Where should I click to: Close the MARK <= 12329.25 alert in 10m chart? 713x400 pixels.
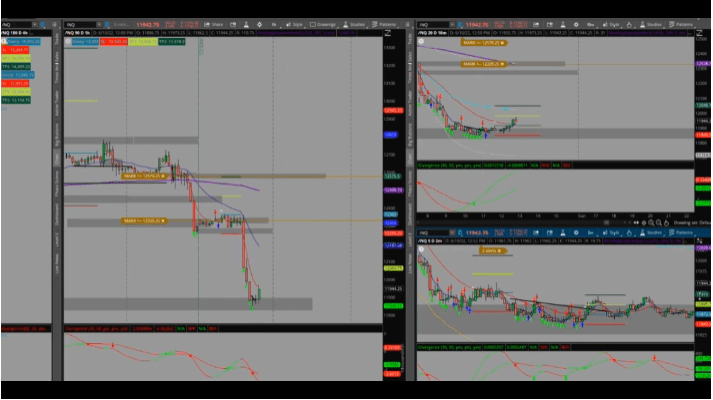point(502,64)
